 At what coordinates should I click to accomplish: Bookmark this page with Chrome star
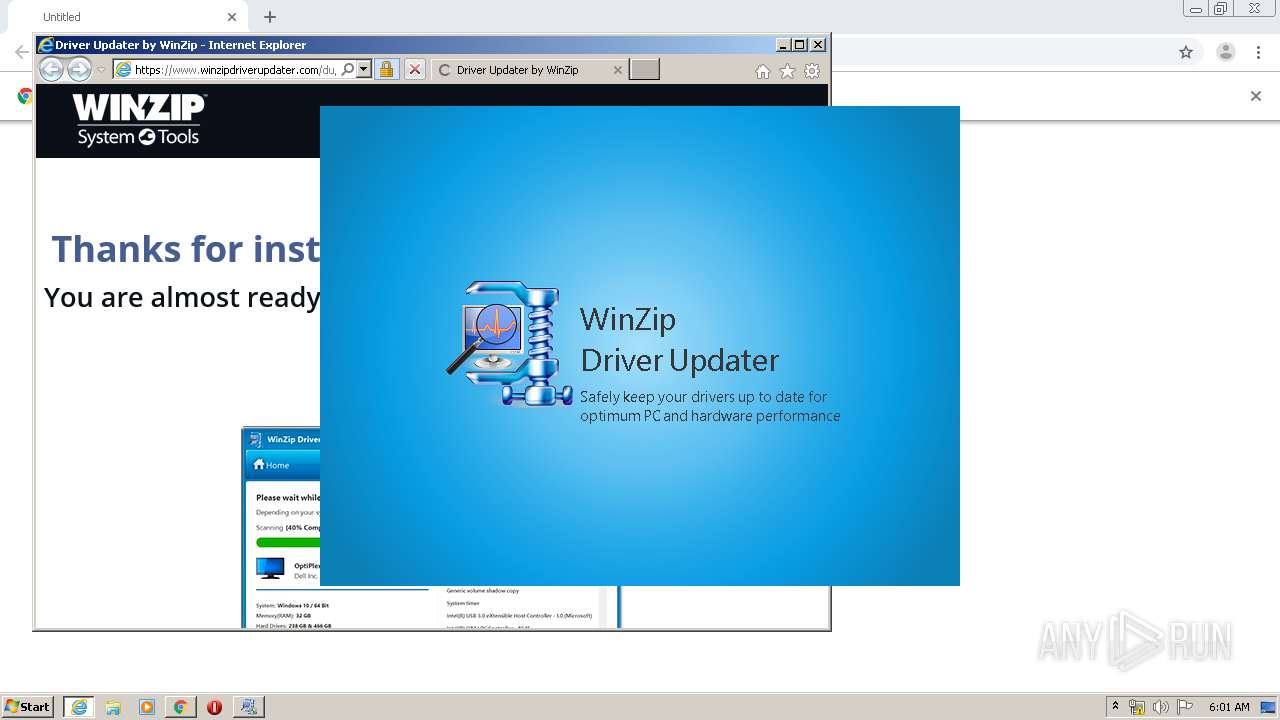[x=1186, y=52]
